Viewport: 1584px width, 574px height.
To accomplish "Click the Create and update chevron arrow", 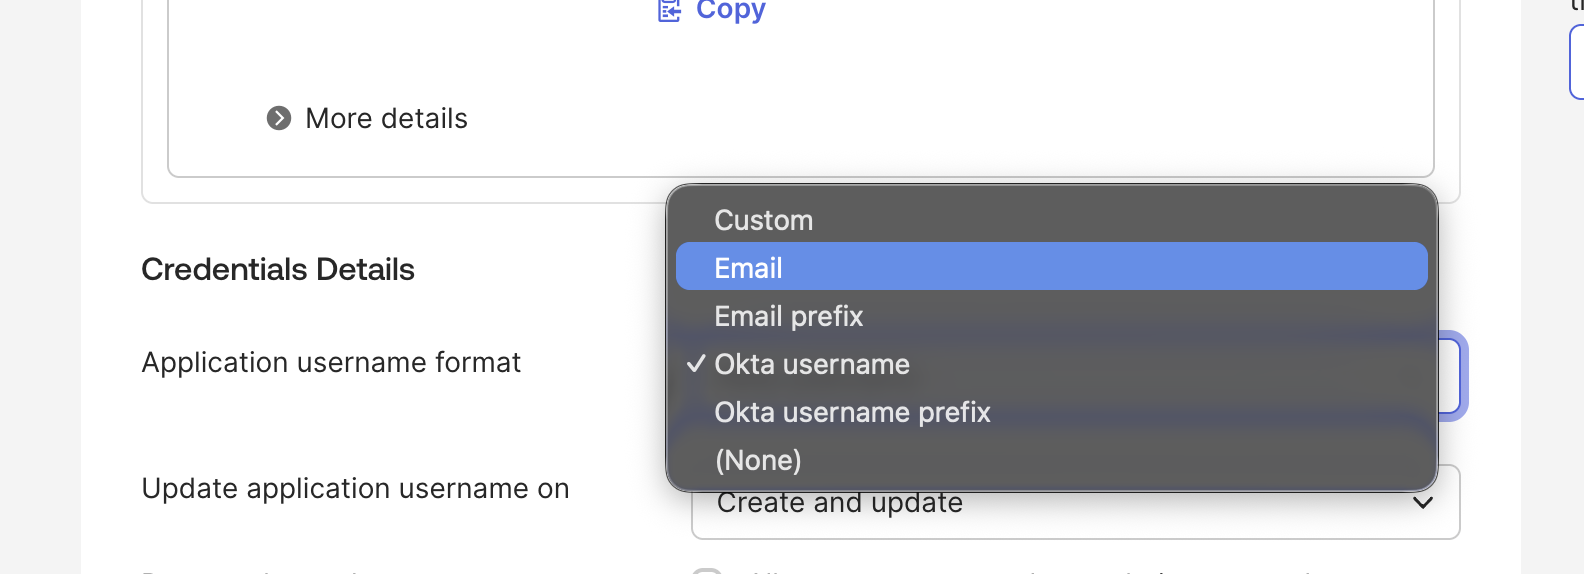I will 1423,503.
